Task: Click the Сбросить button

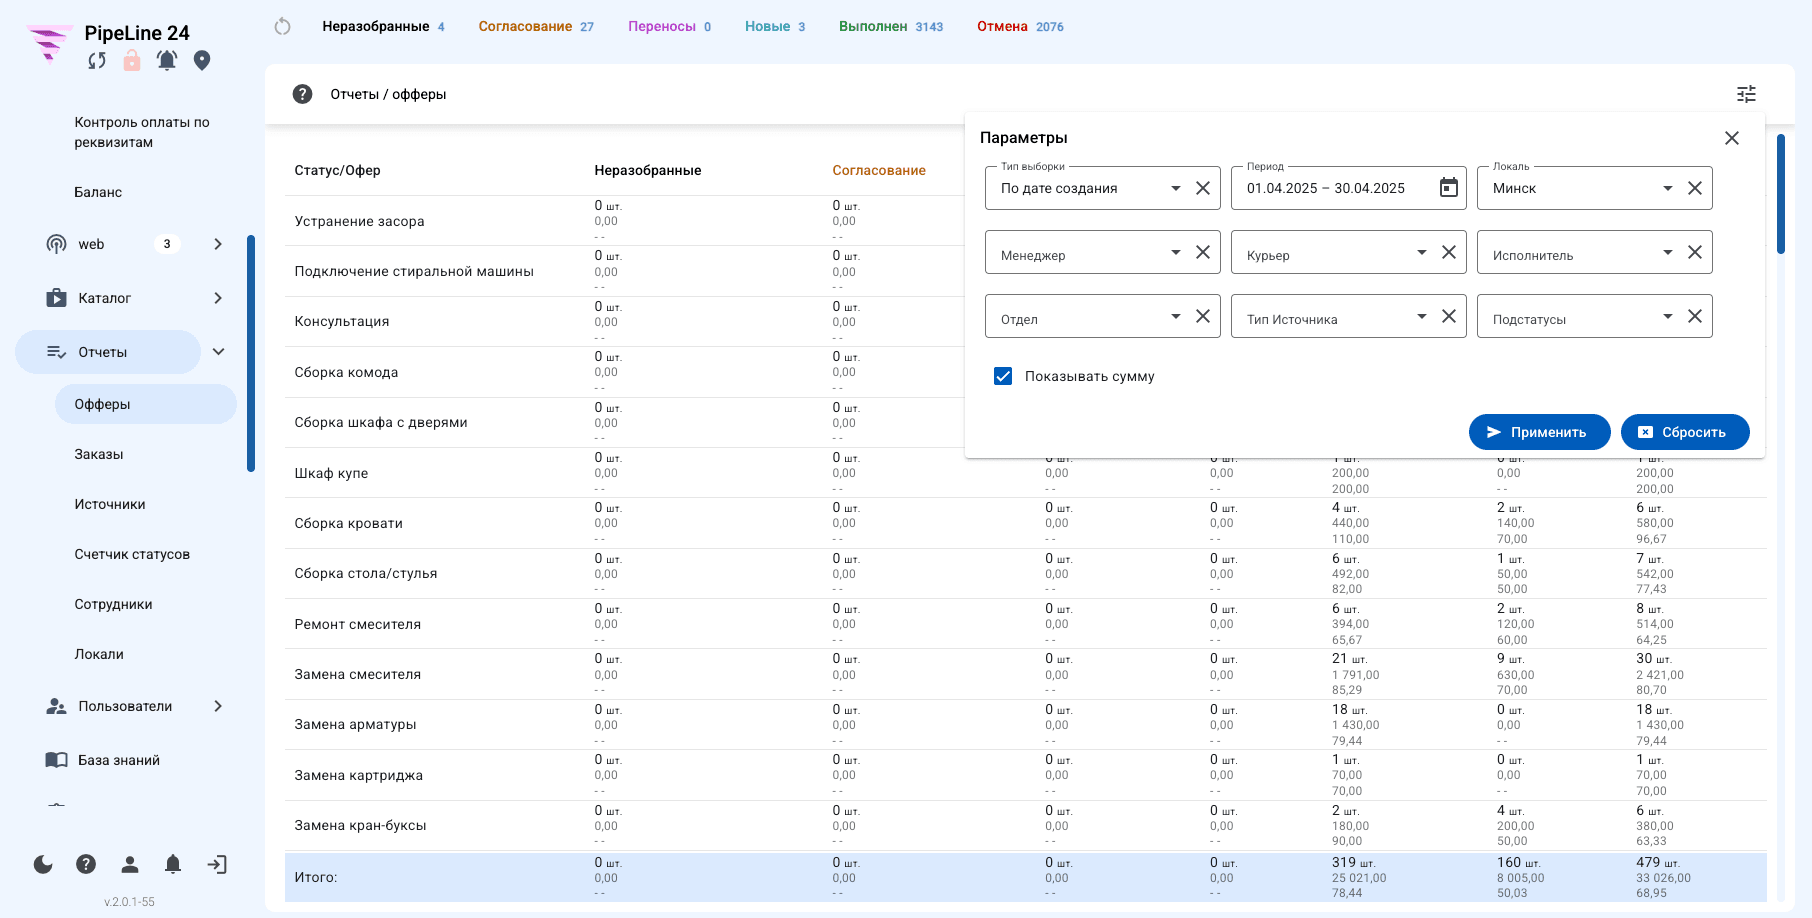Action: tap(1685, 432)
